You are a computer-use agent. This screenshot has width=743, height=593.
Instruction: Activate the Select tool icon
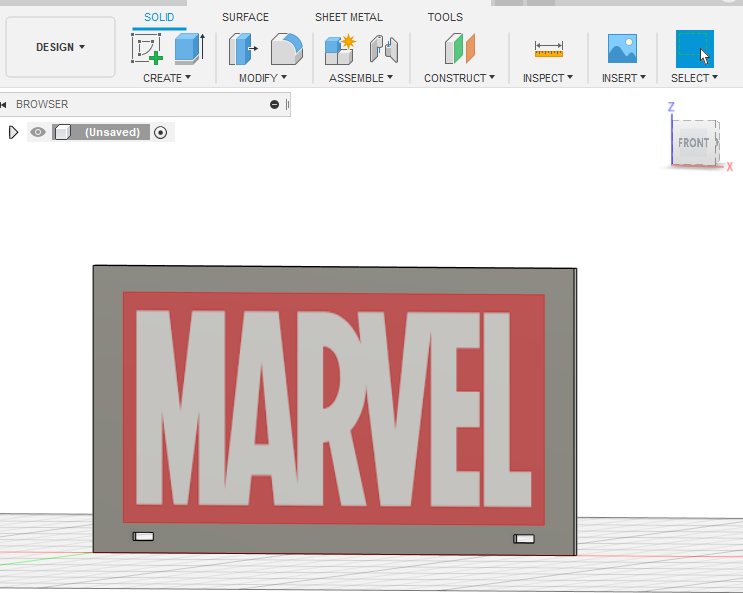coord(695,49)
